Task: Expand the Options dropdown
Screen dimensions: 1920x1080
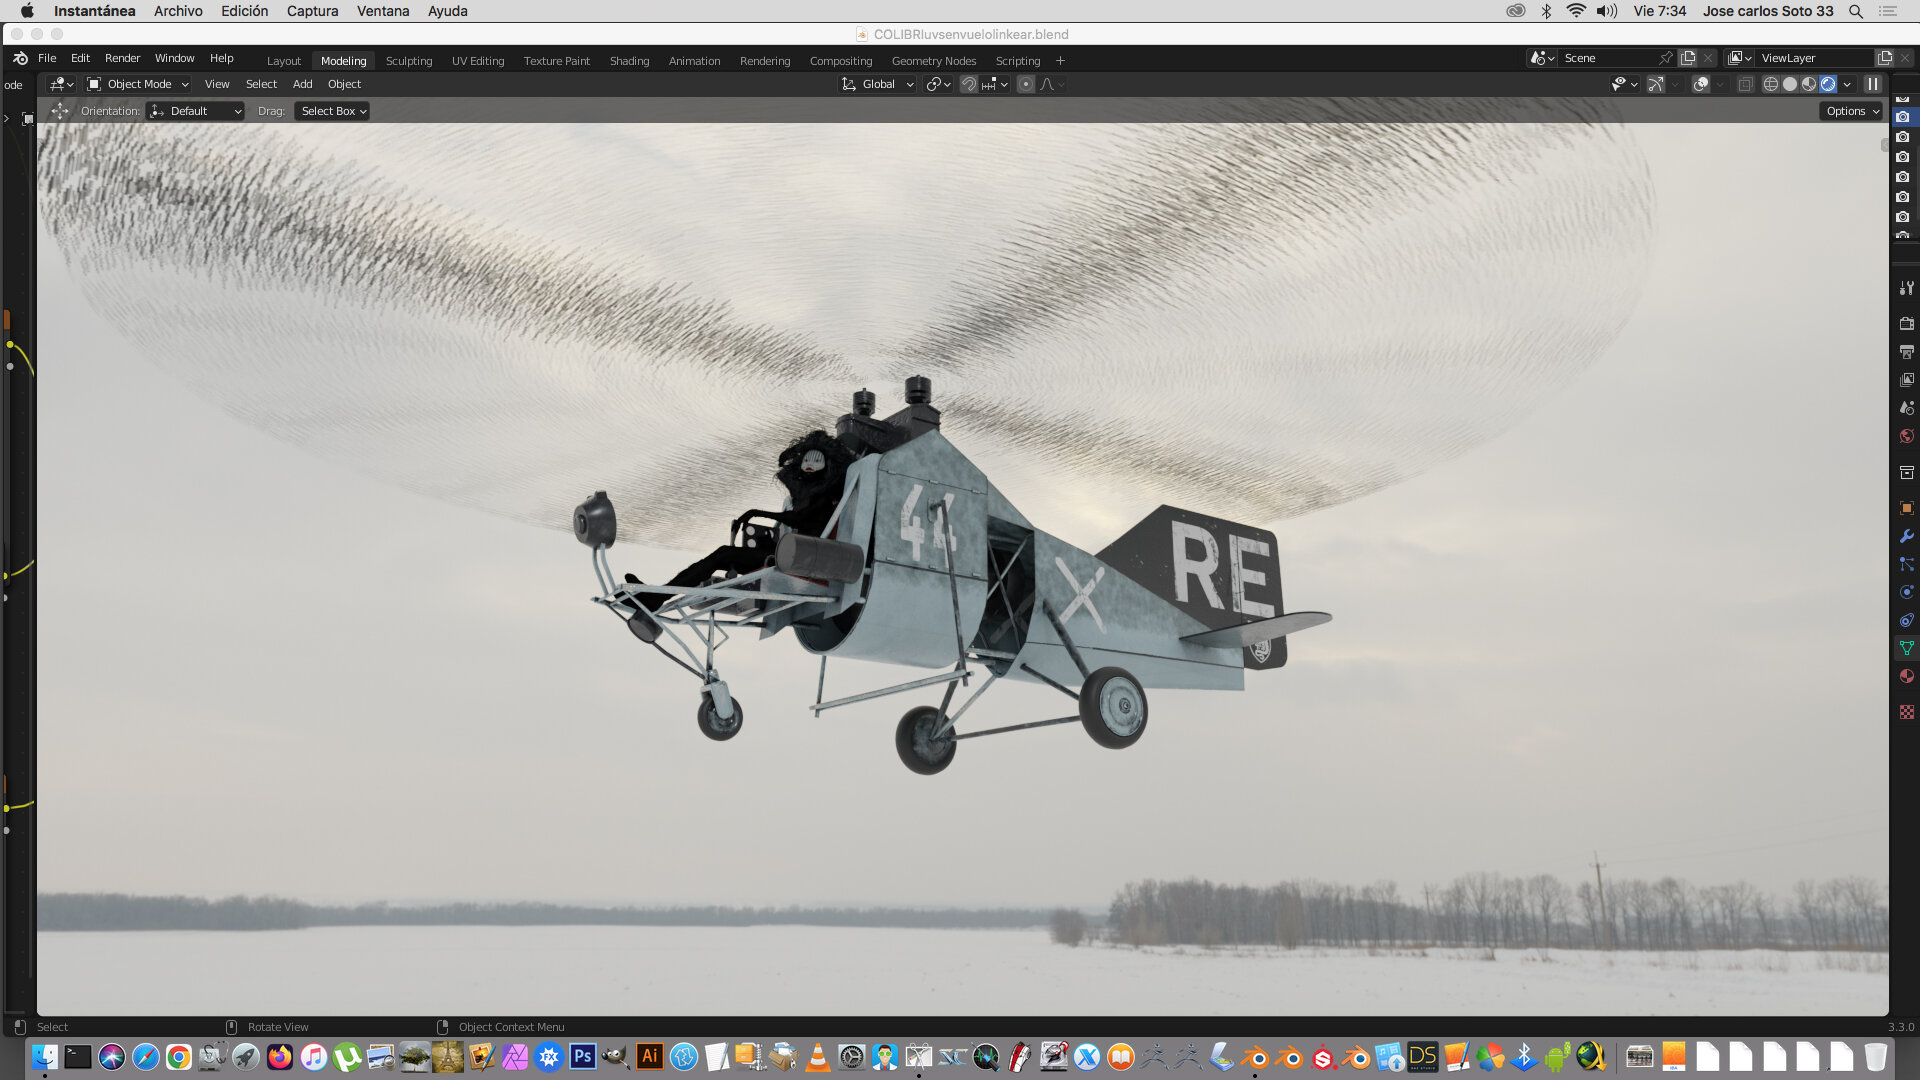Action: 1851,111
